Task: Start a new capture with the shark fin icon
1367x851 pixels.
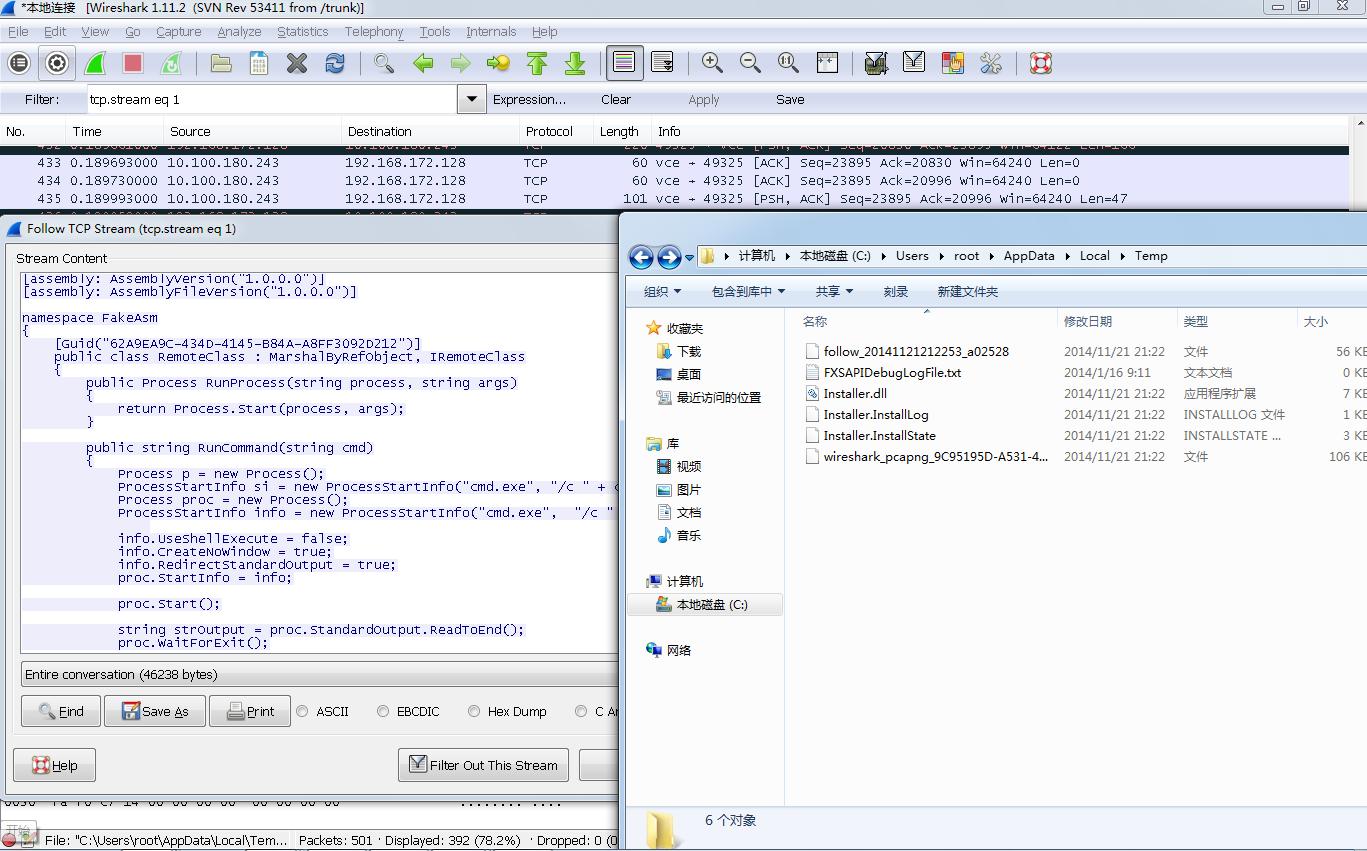Action: point(95,63)
